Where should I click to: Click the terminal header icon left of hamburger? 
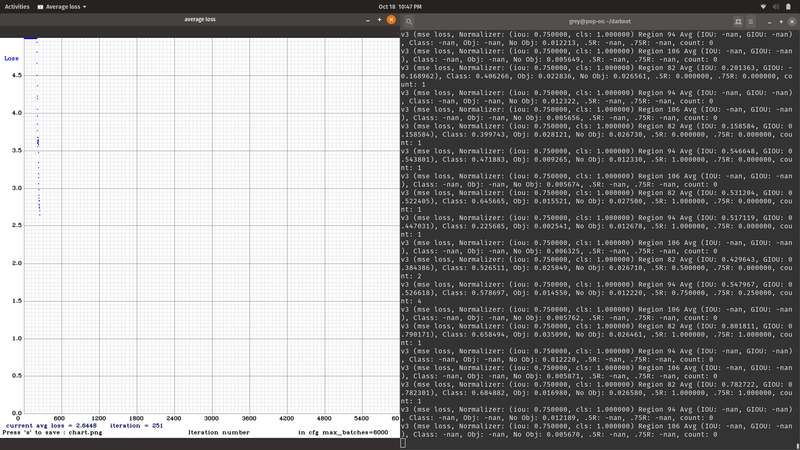tap(738, 20)
